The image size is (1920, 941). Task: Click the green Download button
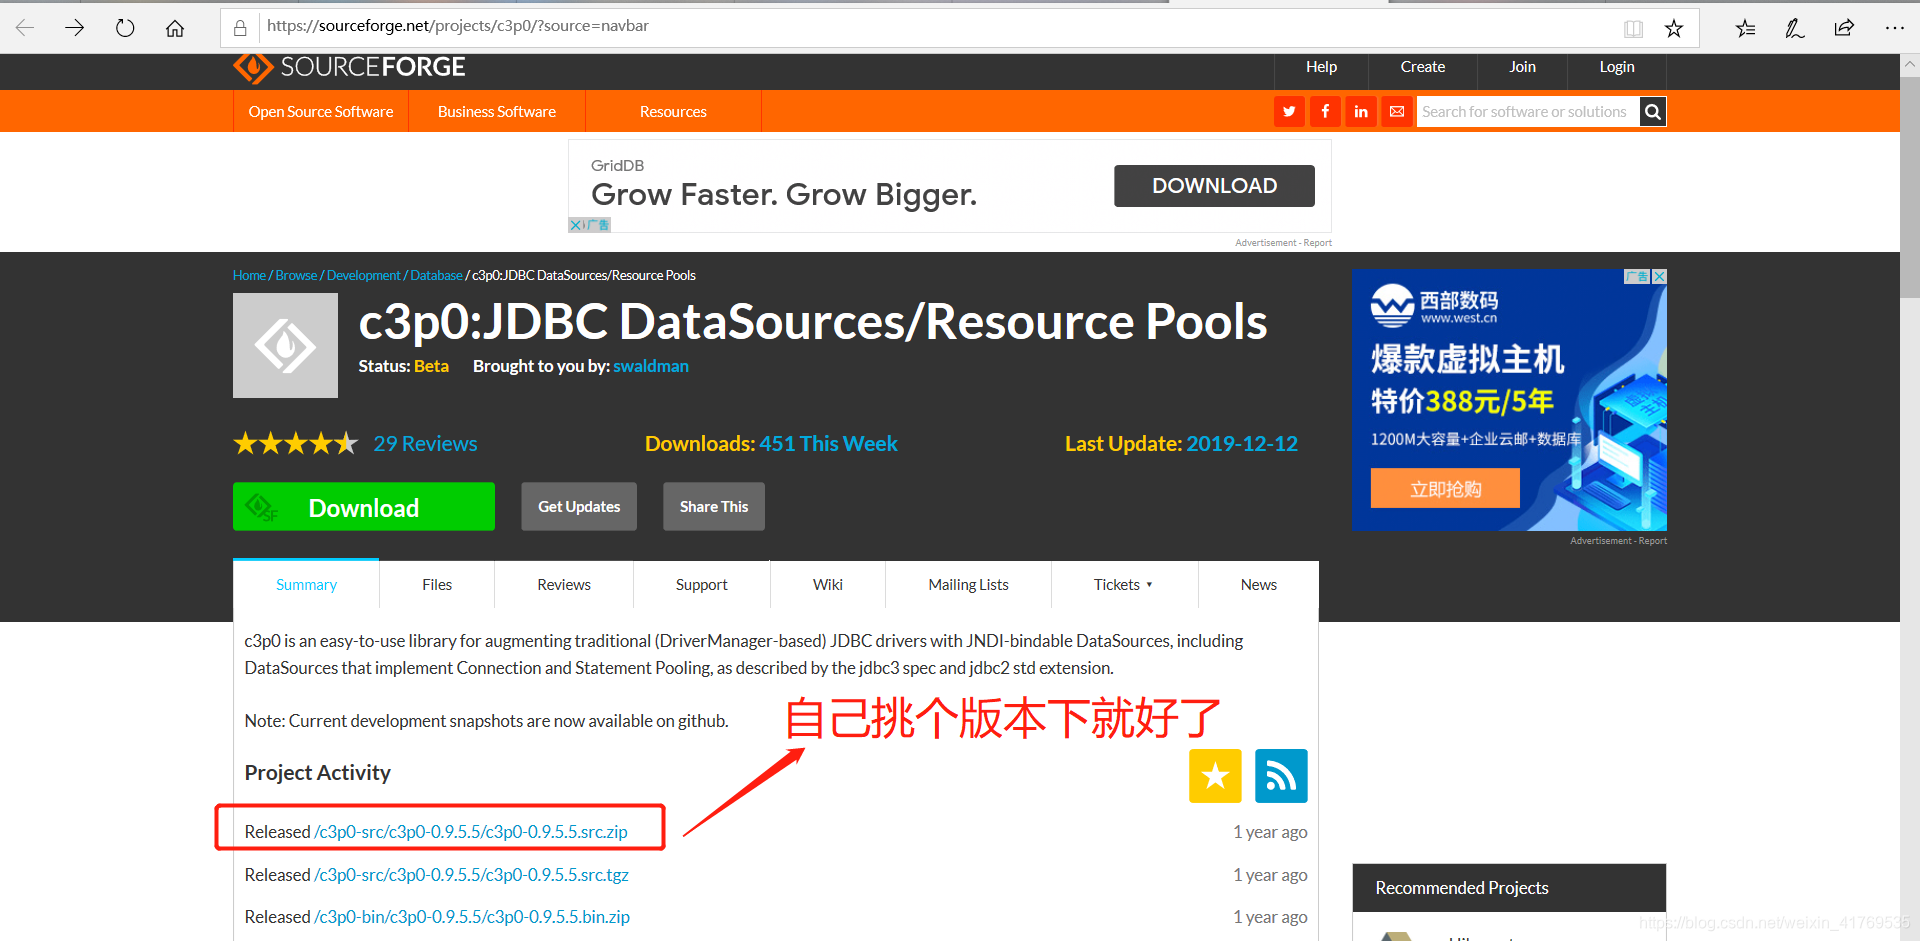pos(364,507)
